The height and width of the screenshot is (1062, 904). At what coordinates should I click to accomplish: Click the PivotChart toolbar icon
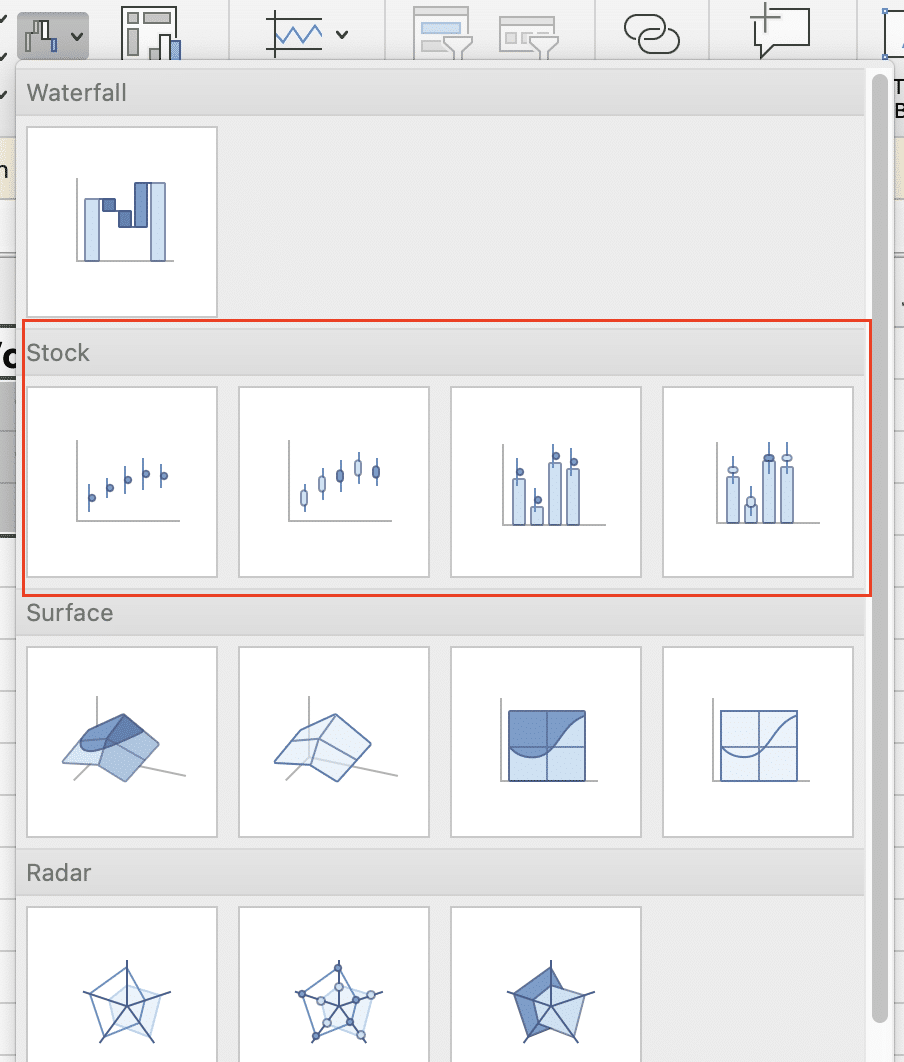point(150,33)
